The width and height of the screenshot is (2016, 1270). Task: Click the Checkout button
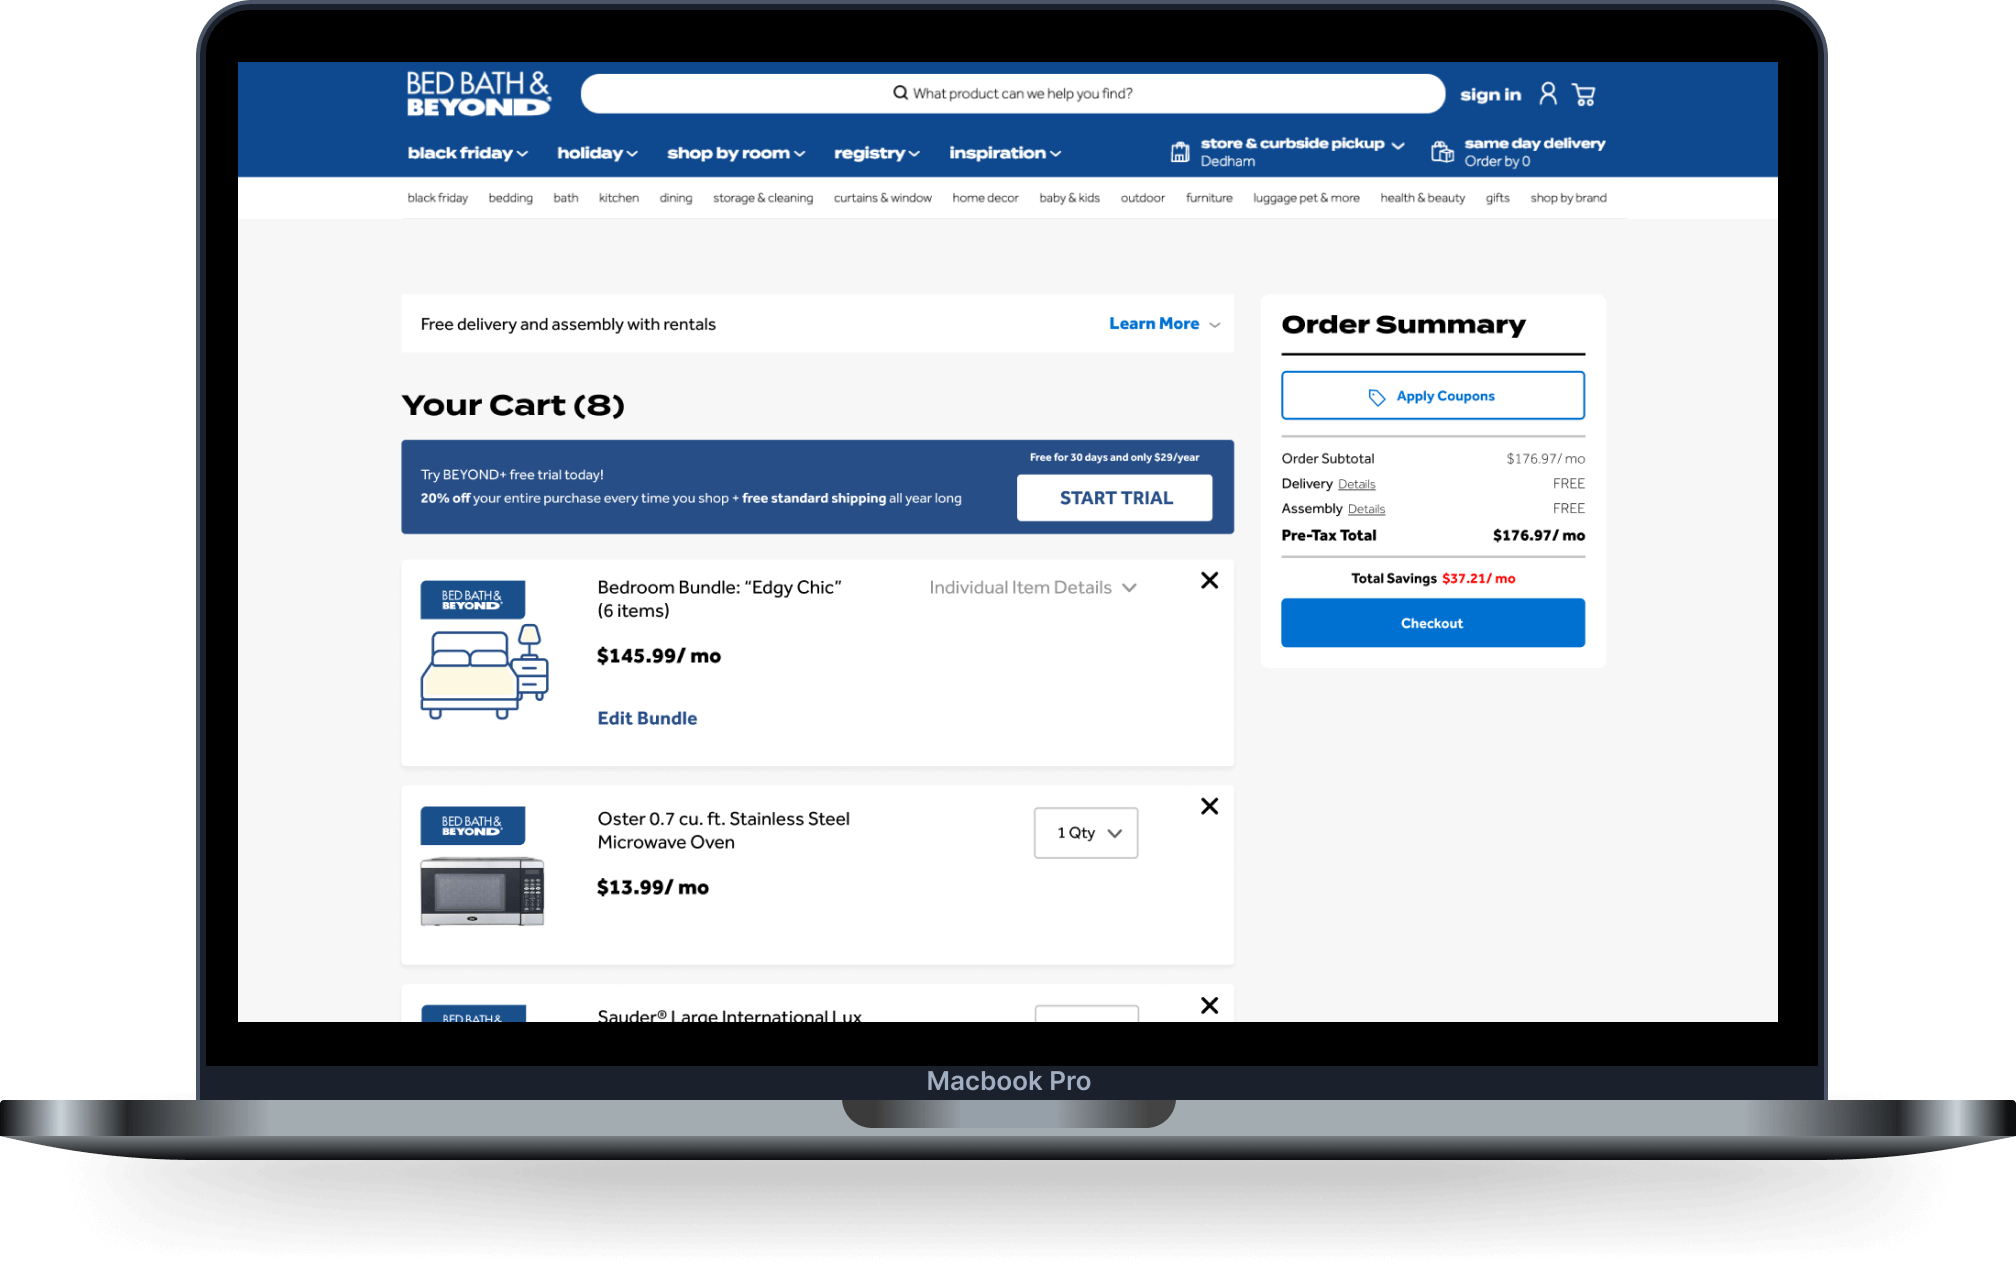tap(1431, 623)
